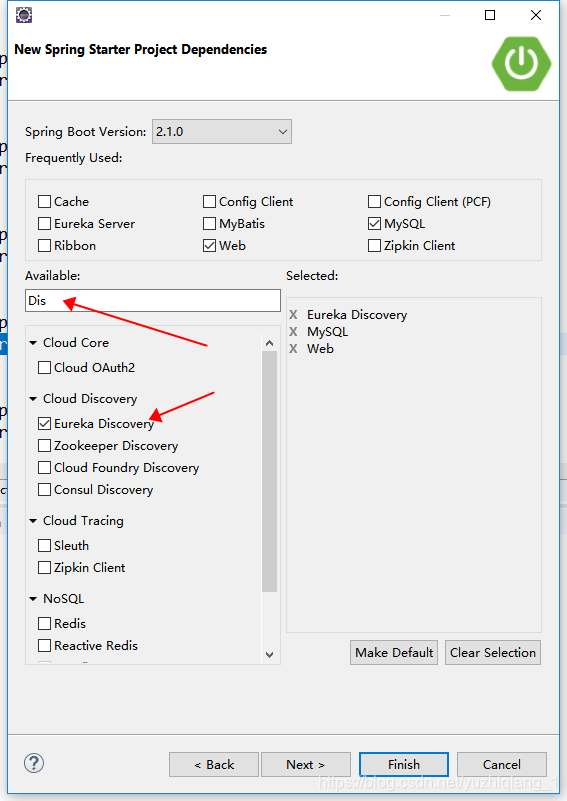Open the help question mark icon

click(34, 764)
